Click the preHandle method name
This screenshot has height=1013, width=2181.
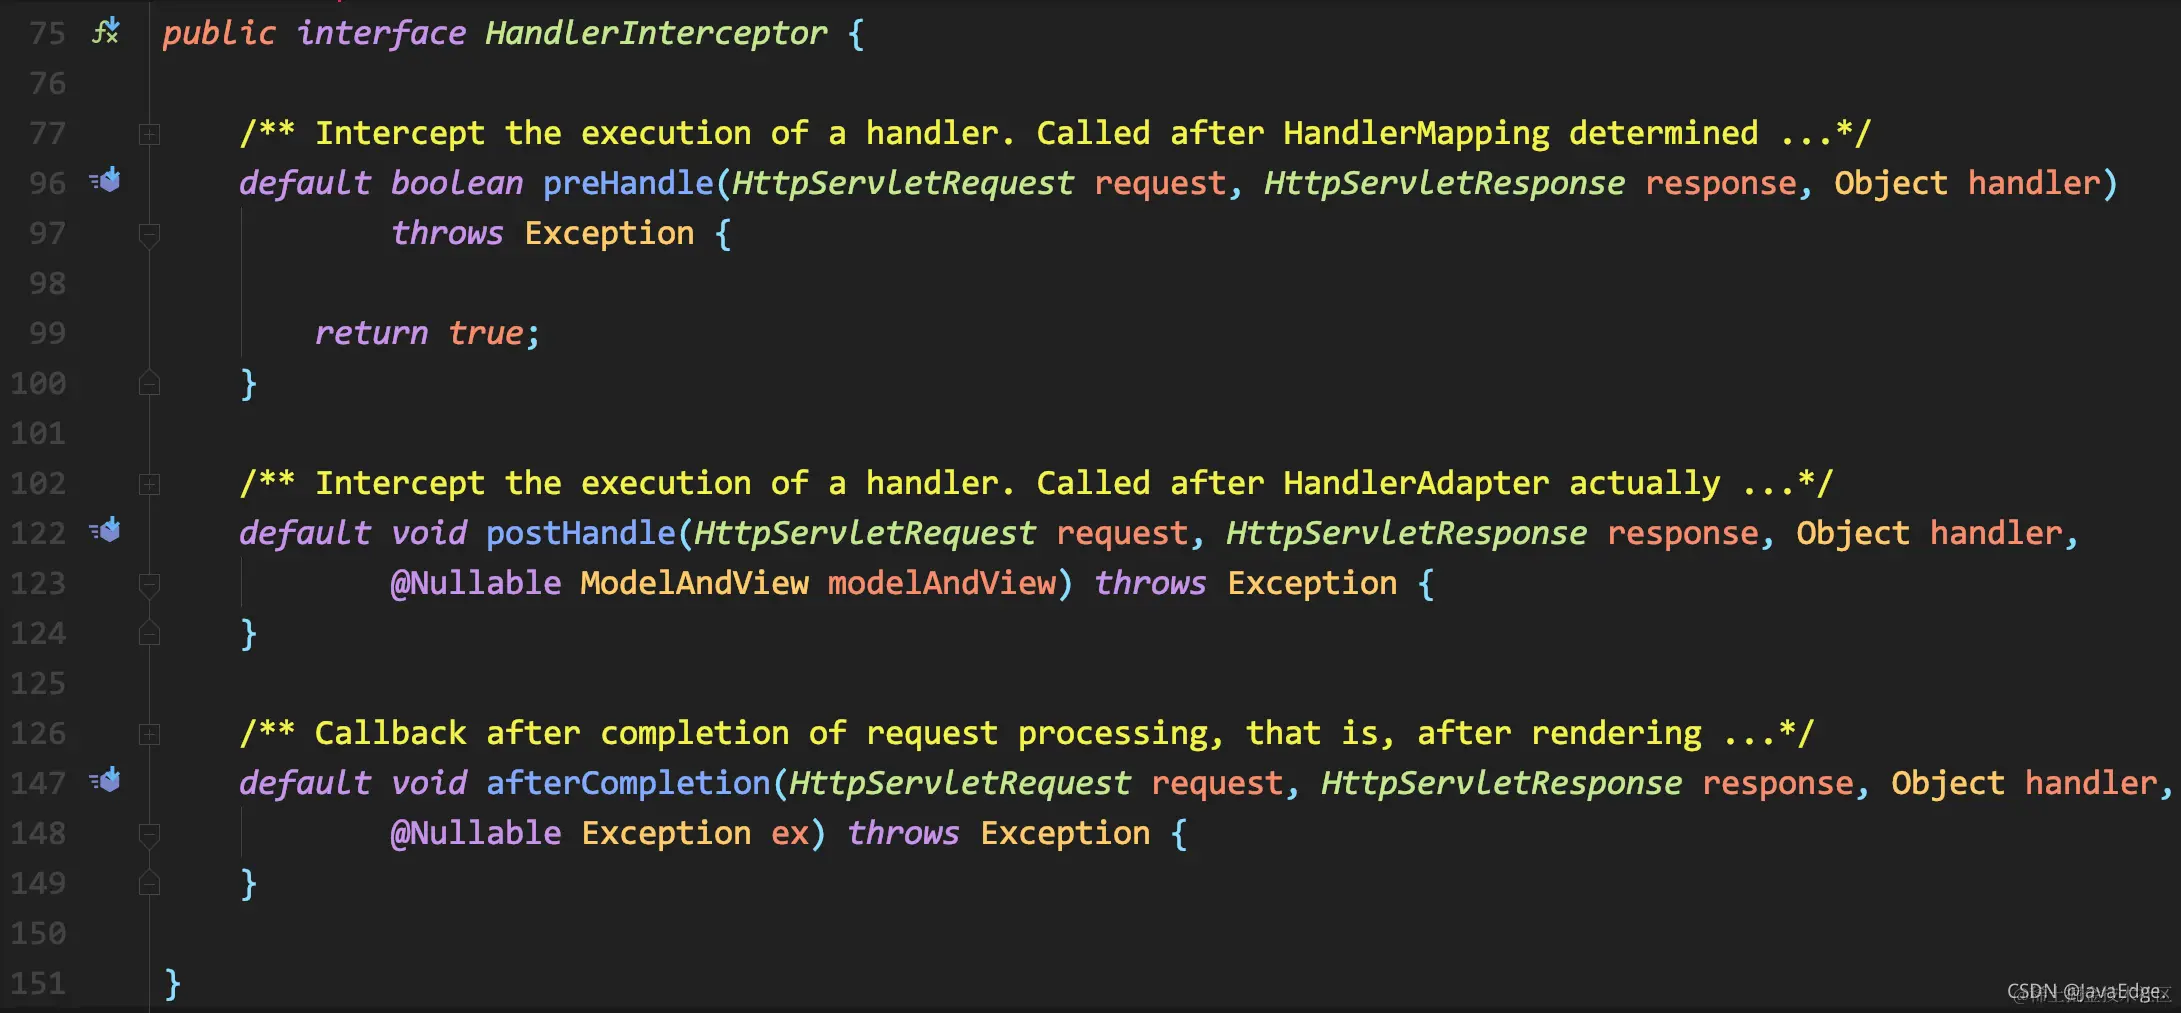pyautogui.click(x=628, y=183)
